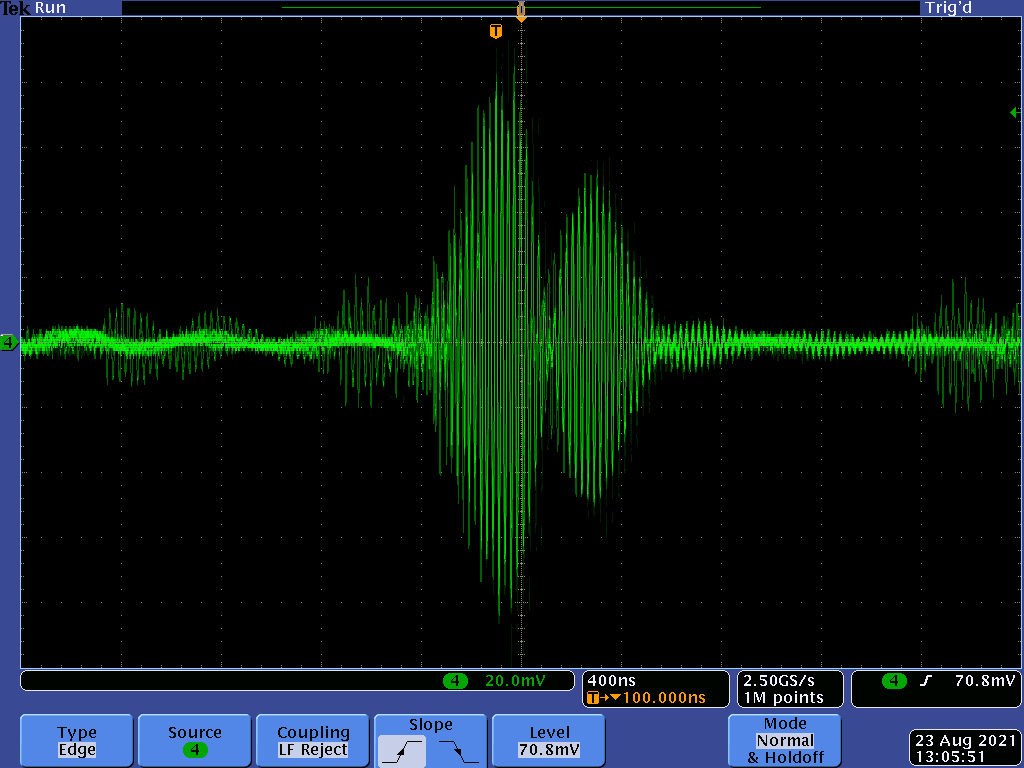Screen dimensions: 1024x768
Task: Open the trigger Source selection
Action: point(195,740)
